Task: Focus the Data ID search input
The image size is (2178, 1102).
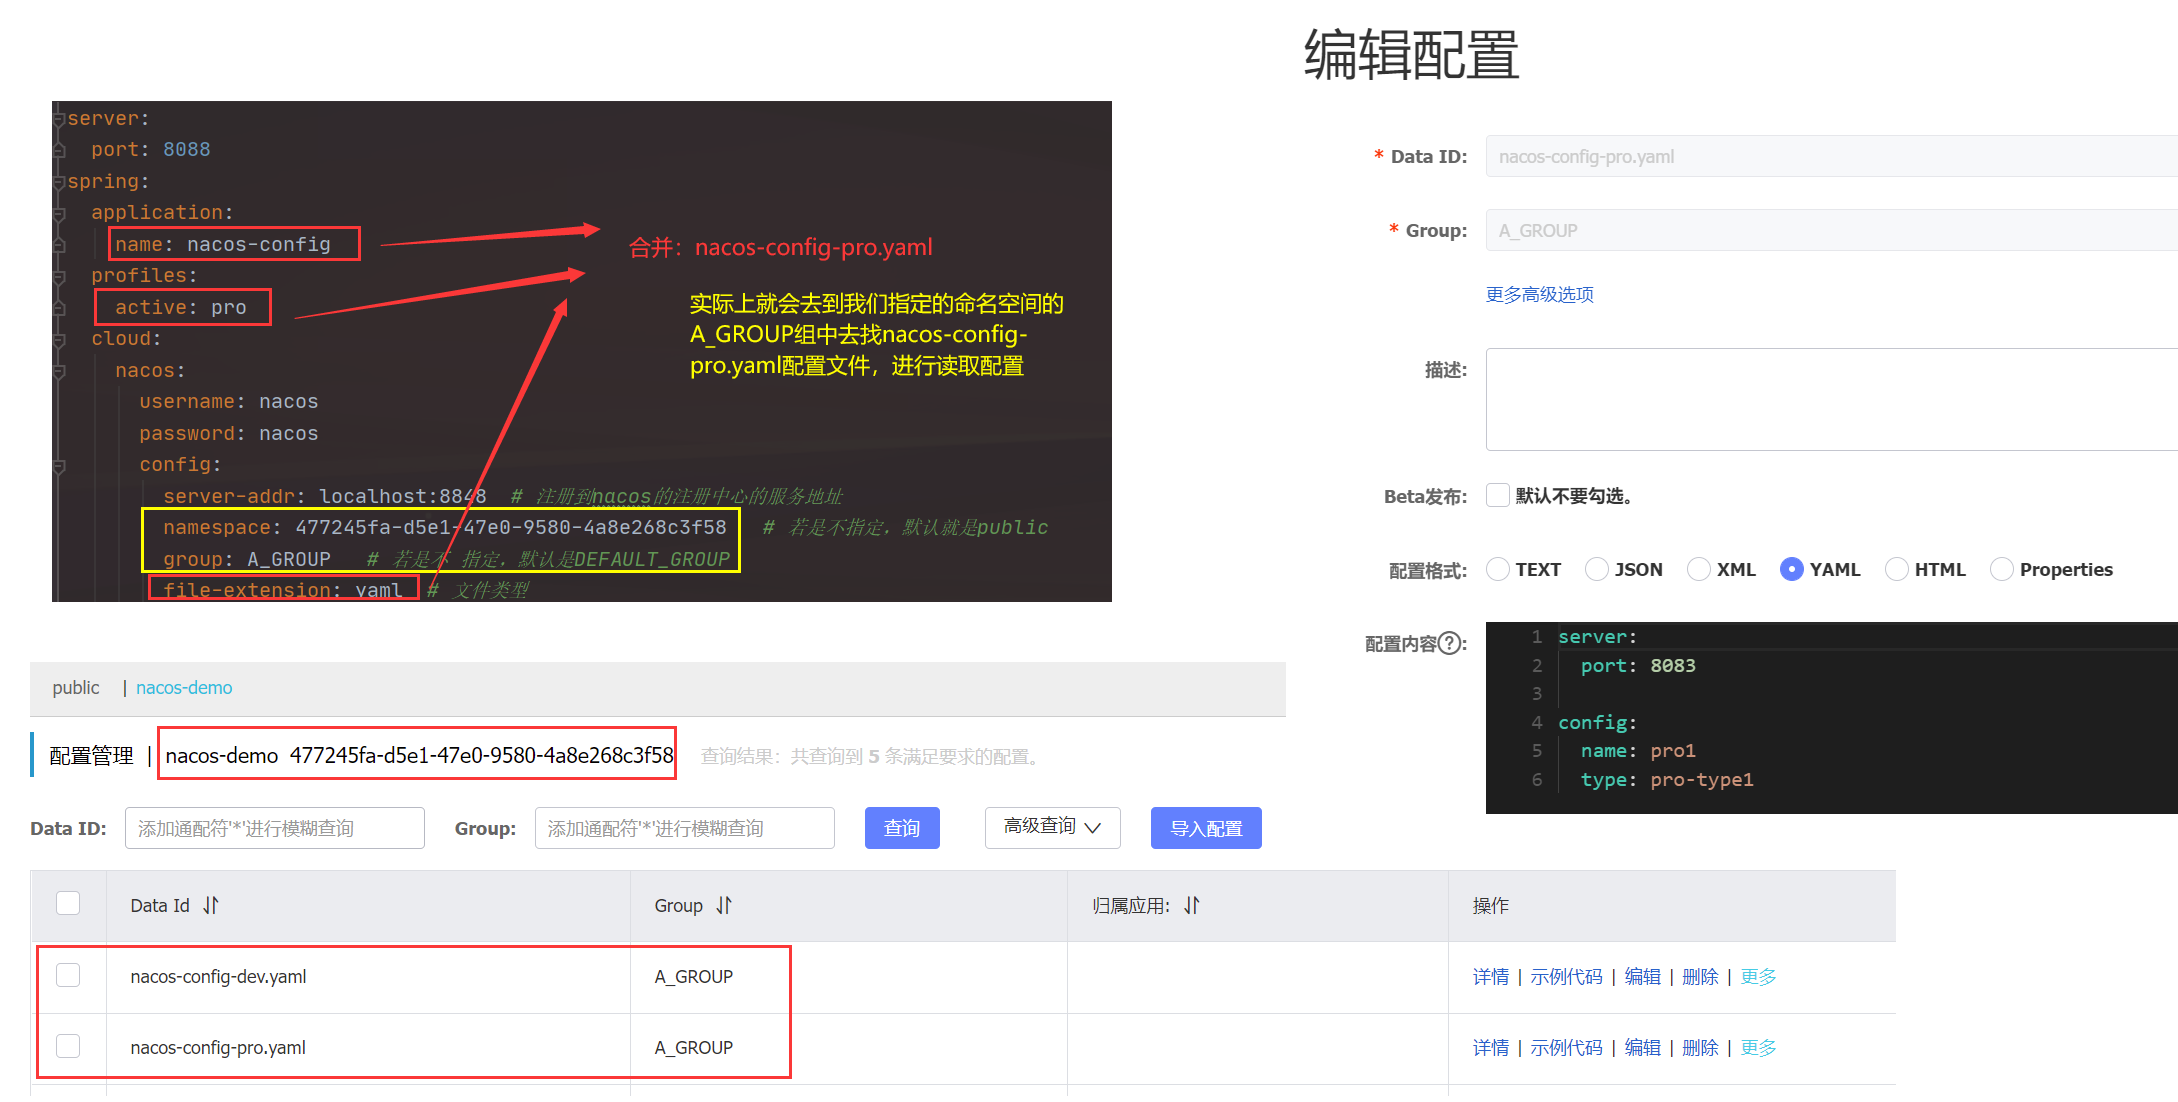Action: coord(274,828)
